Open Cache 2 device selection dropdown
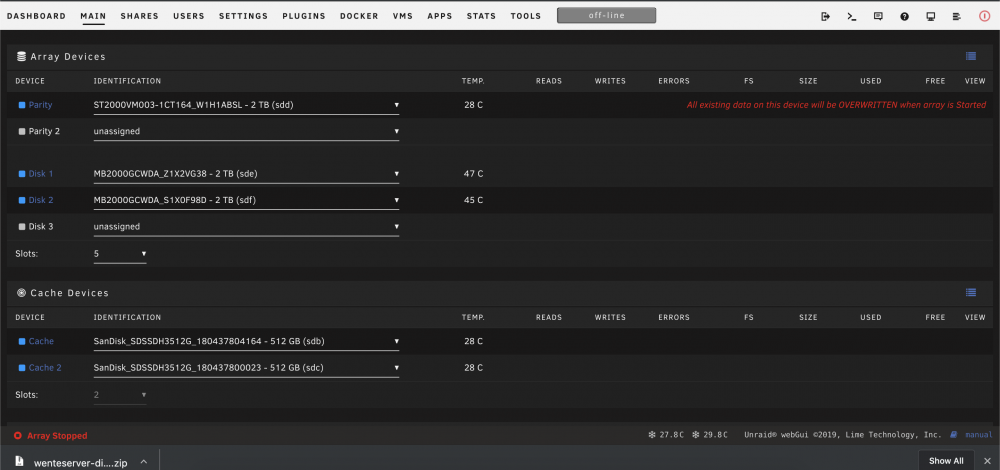 click(246, 368)
